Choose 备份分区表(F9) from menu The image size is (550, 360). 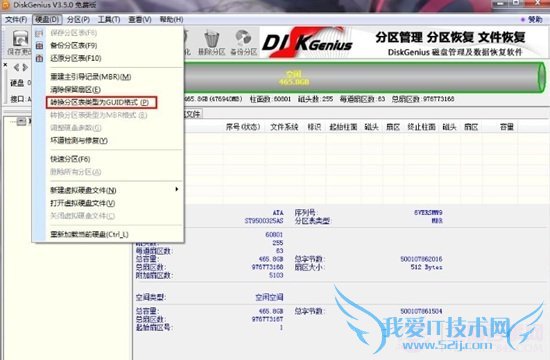click(x=74, y=45)
